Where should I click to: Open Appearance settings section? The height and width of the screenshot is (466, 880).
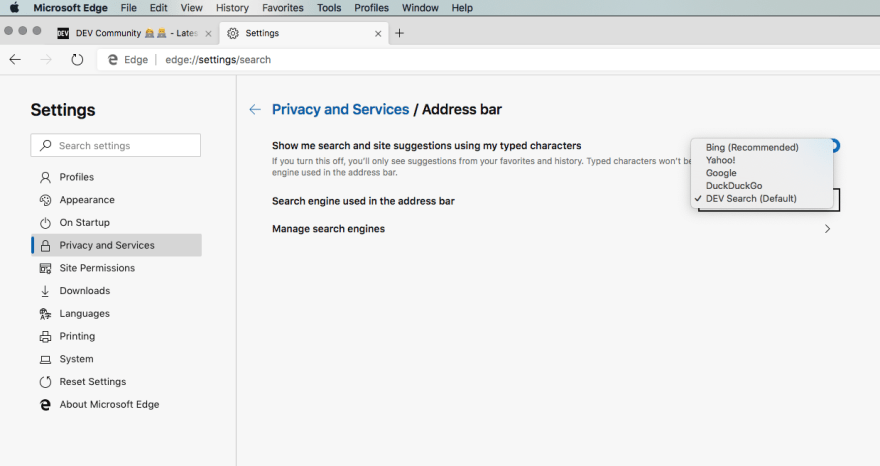tap(116, 200)
